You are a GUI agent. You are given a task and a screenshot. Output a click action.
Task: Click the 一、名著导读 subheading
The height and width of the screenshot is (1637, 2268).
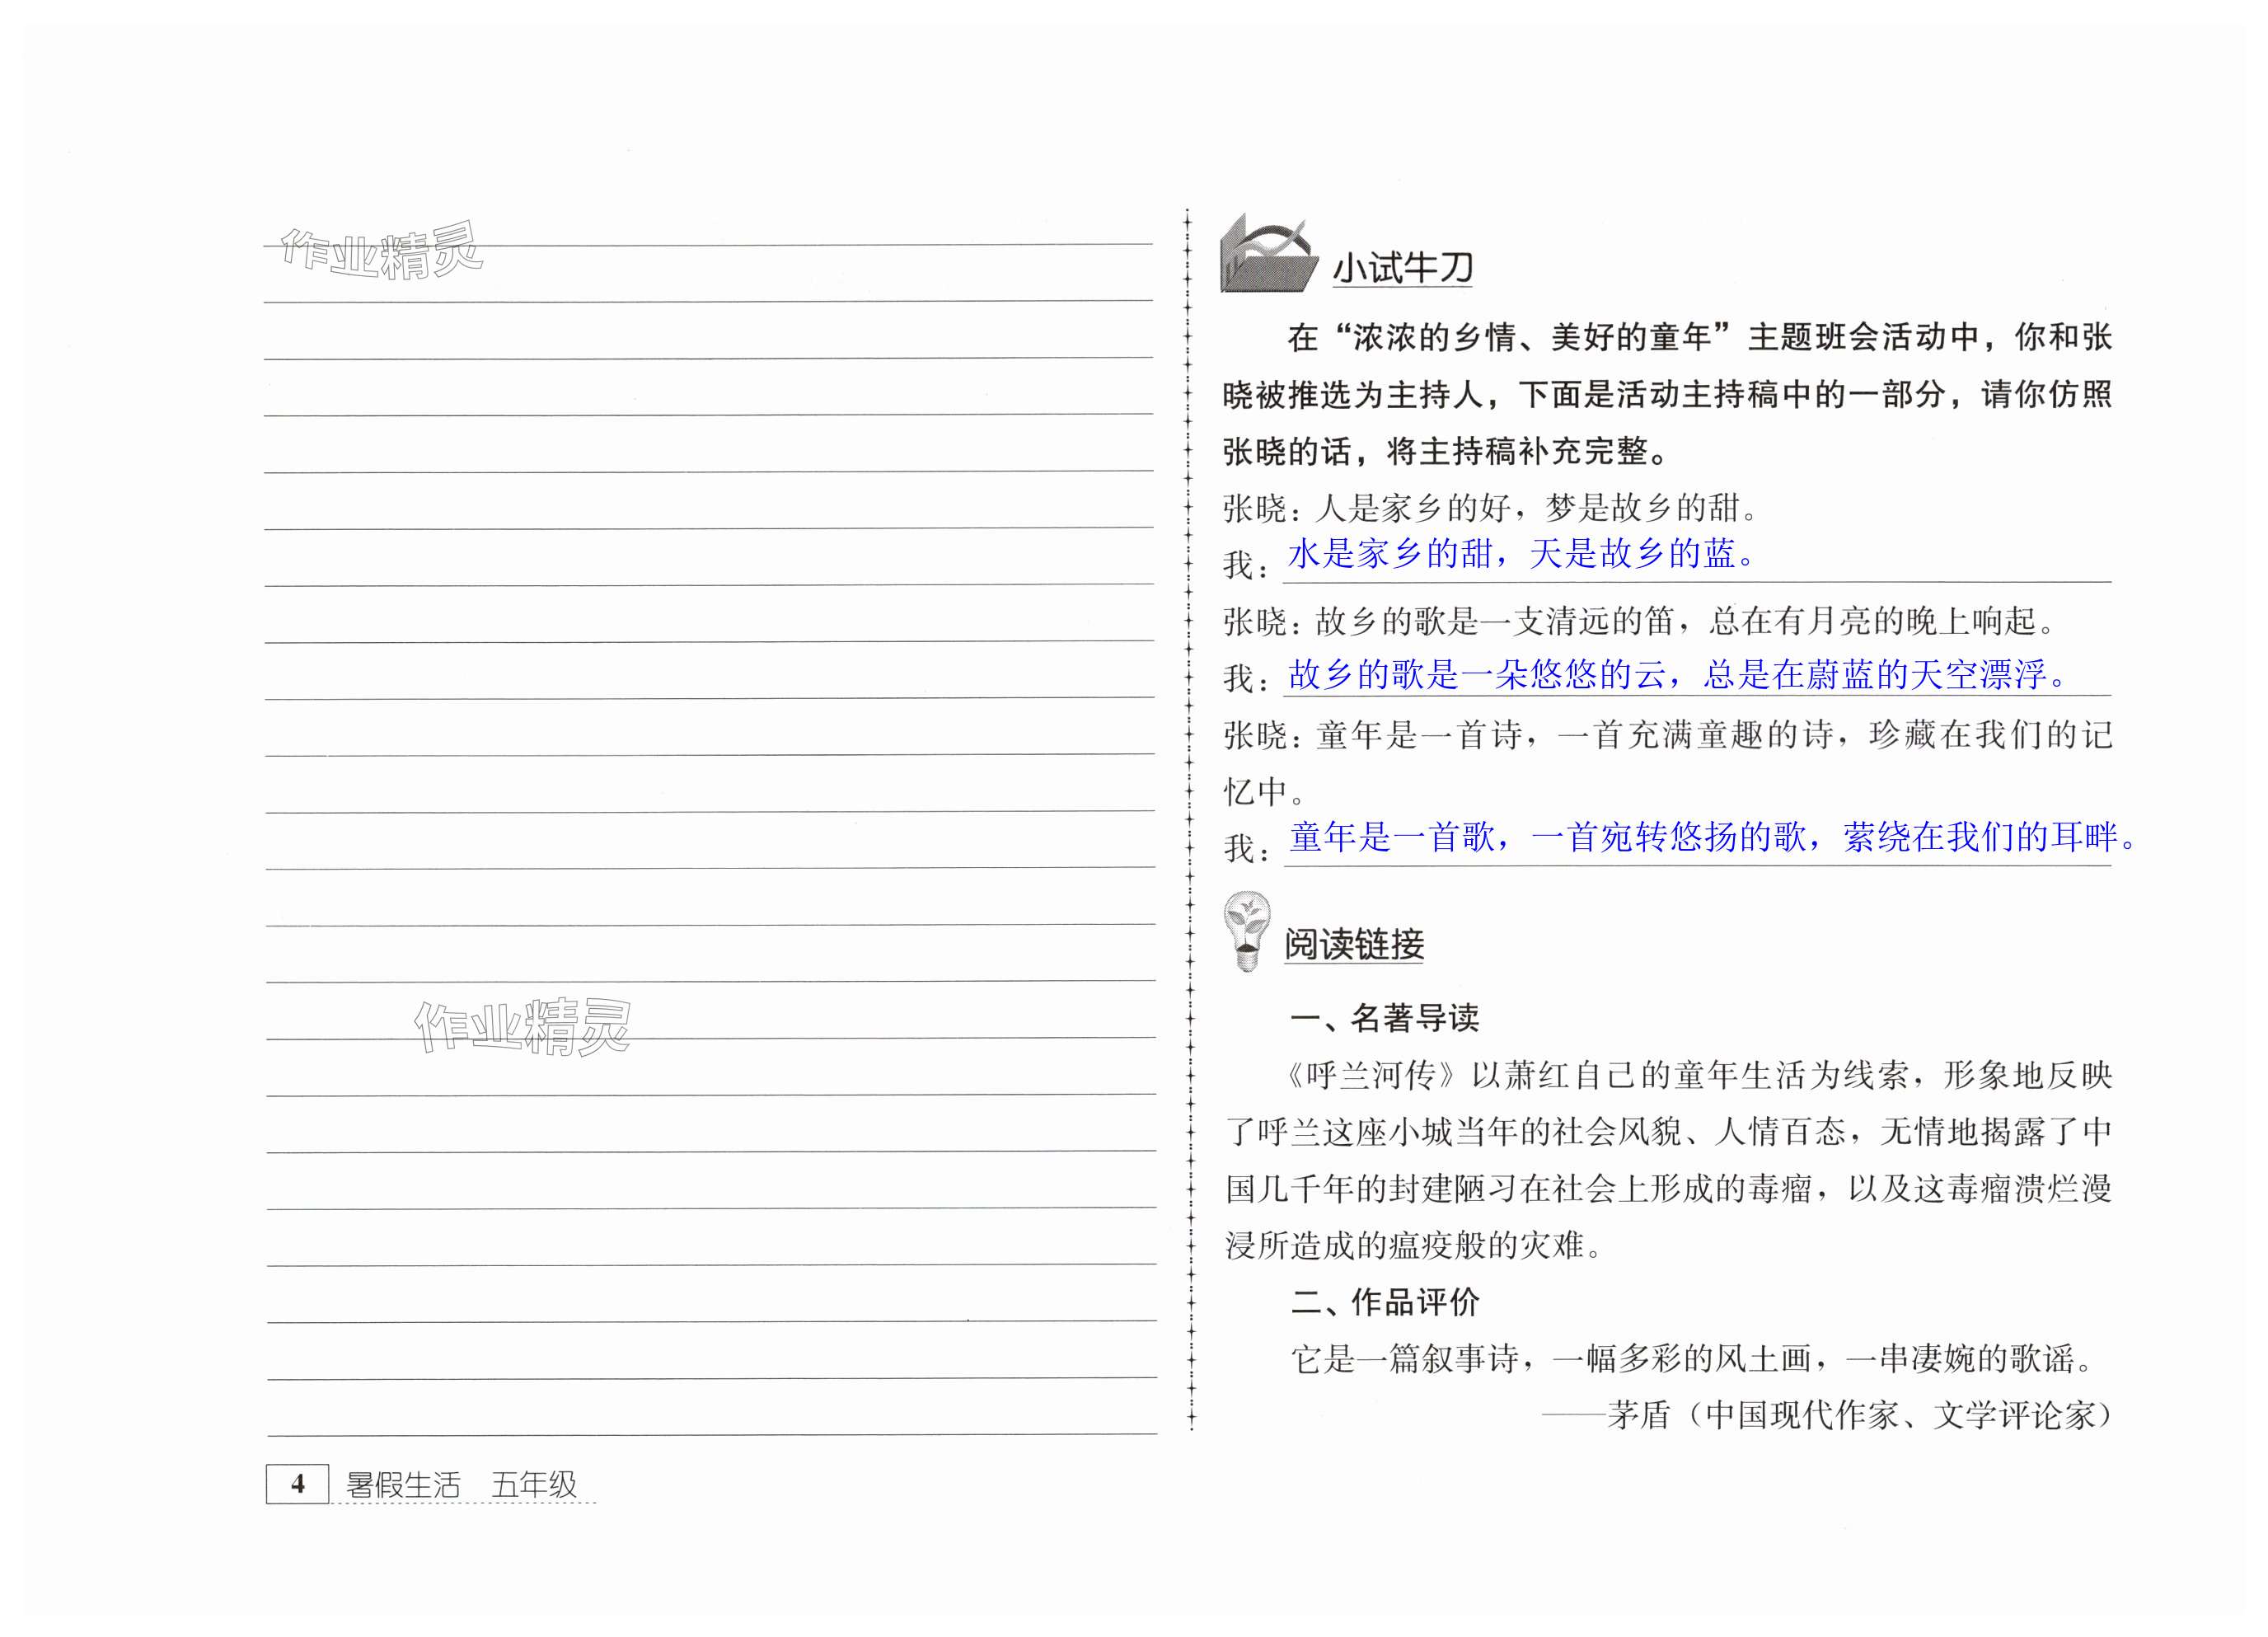[x=1384, y=1018]
